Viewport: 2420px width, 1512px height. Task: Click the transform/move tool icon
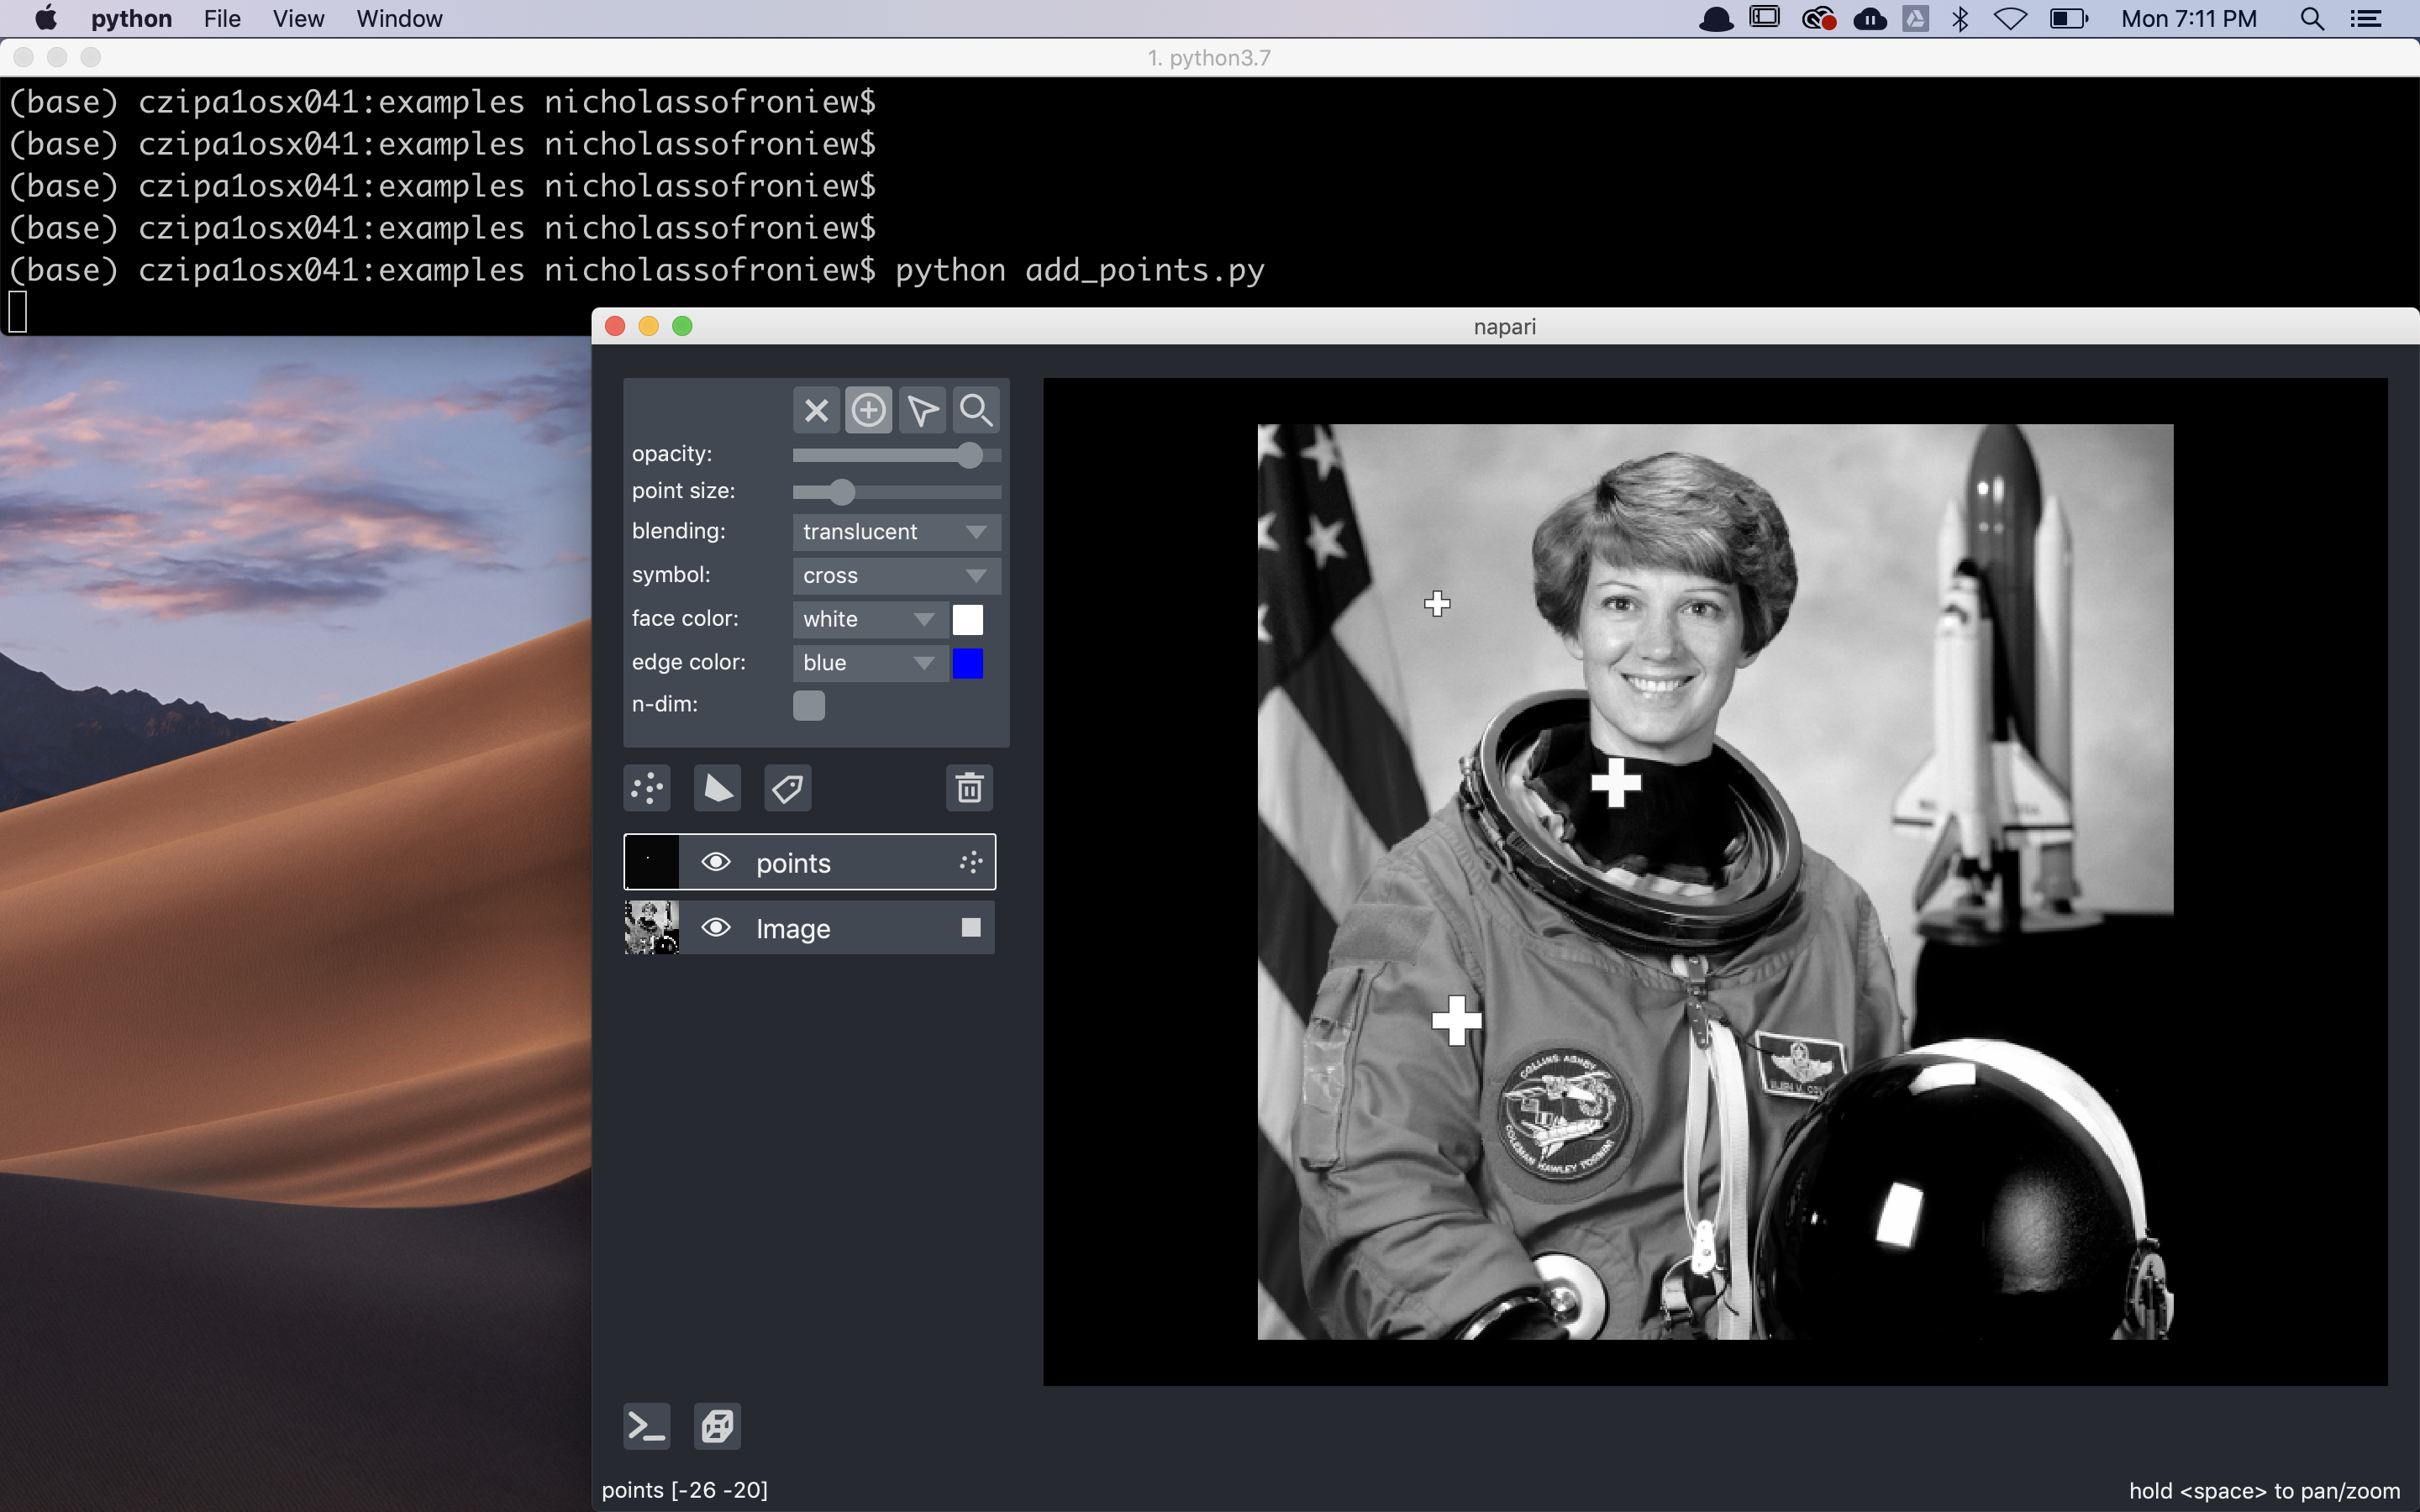click(923, 409)
